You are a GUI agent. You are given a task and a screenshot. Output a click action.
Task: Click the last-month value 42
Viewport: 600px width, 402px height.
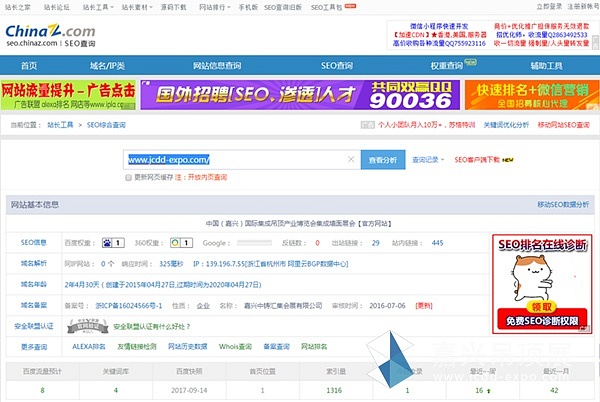(x=554, y=391)
